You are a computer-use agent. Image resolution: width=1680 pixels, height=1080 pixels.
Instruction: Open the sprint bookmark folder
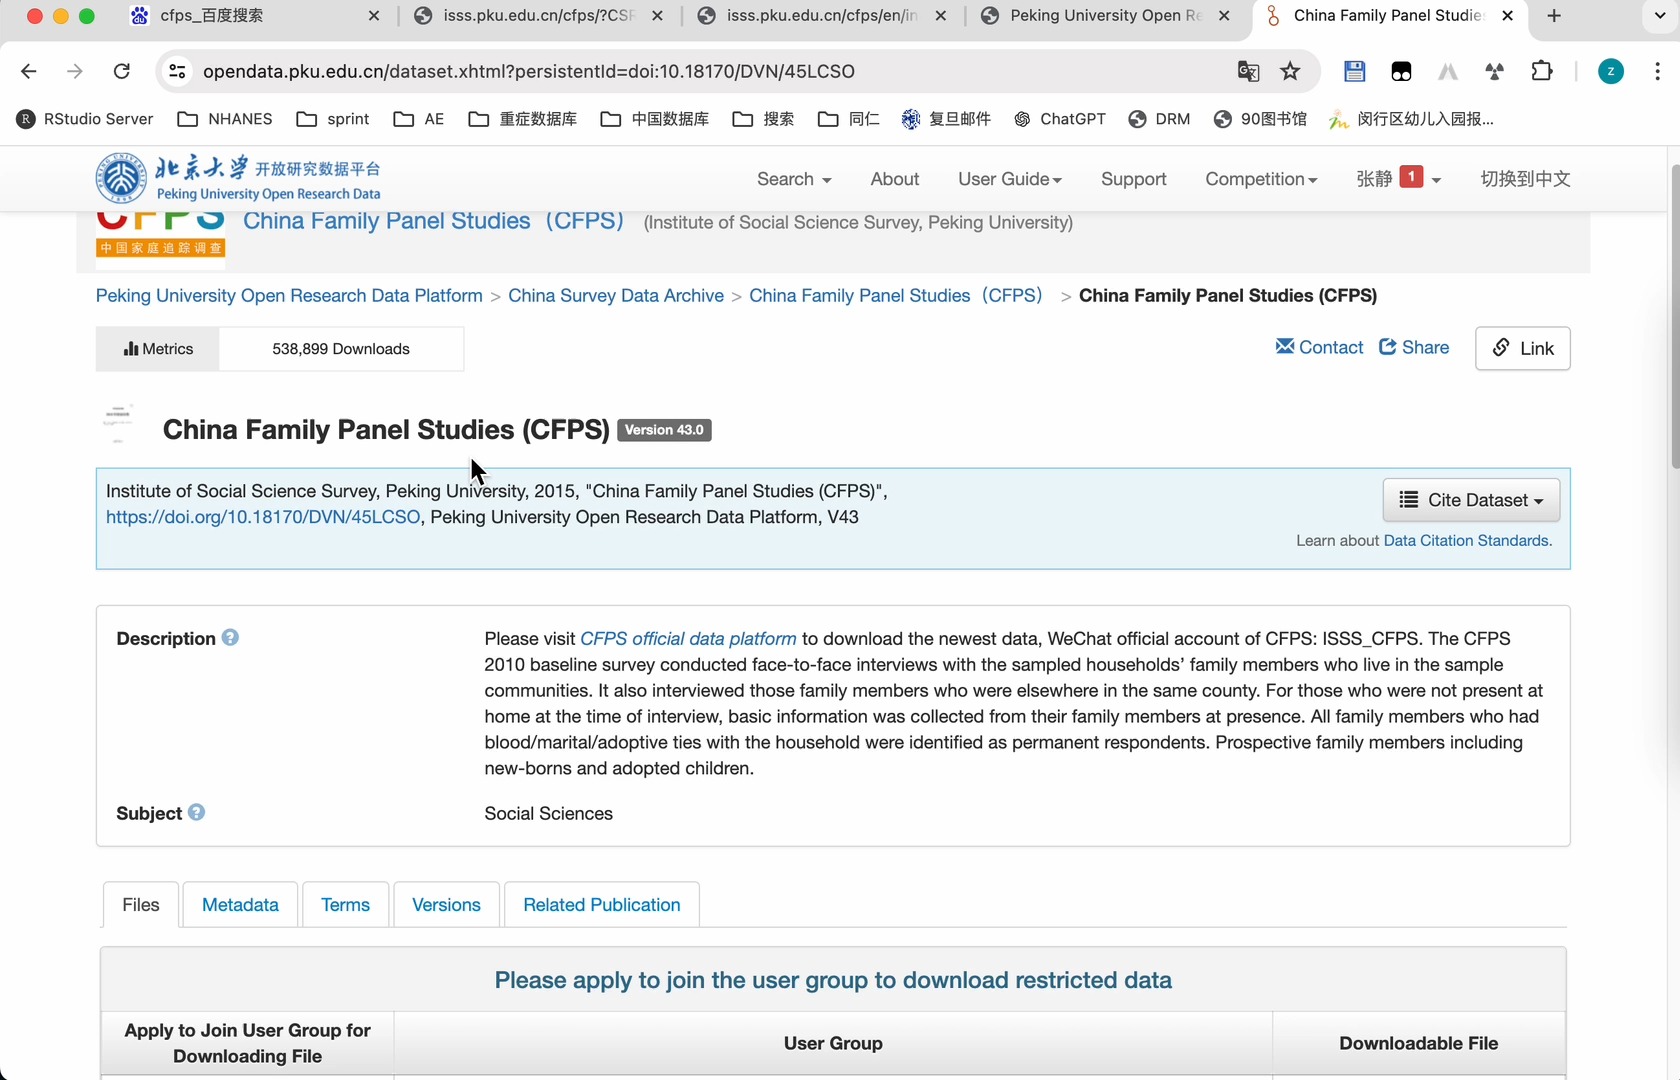coord(333,119)
